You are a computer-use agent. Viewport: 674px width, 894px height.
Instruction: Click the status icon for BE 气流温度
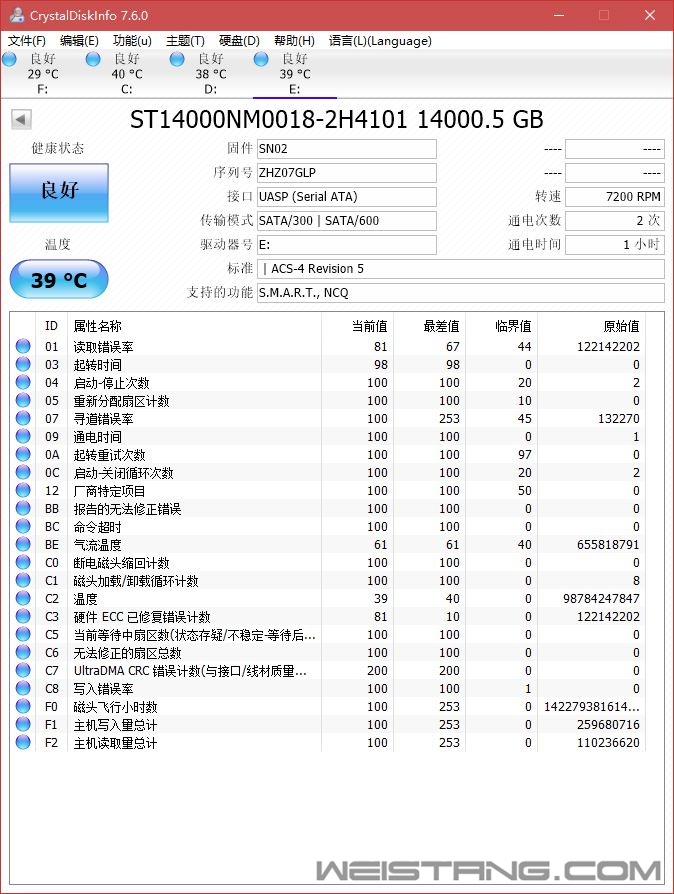click(x=23, y=544)
